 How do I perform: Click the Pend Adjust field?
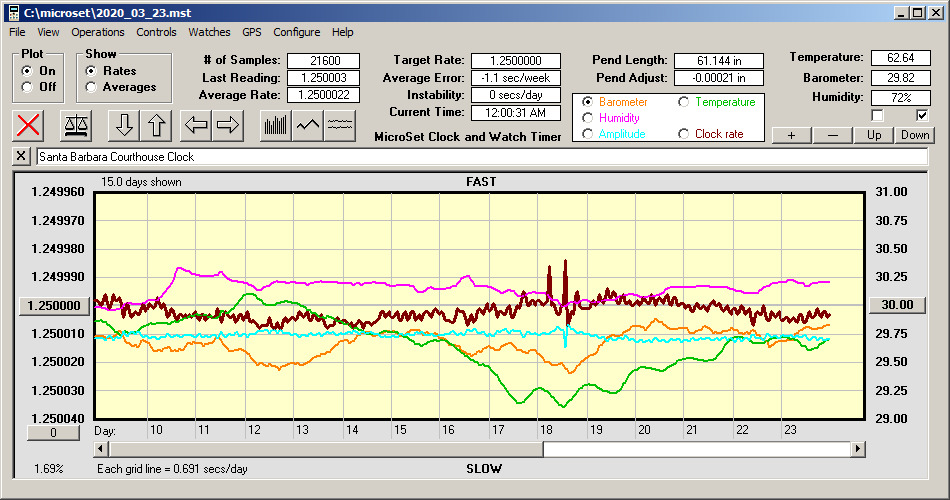click(x=719, y=78)
